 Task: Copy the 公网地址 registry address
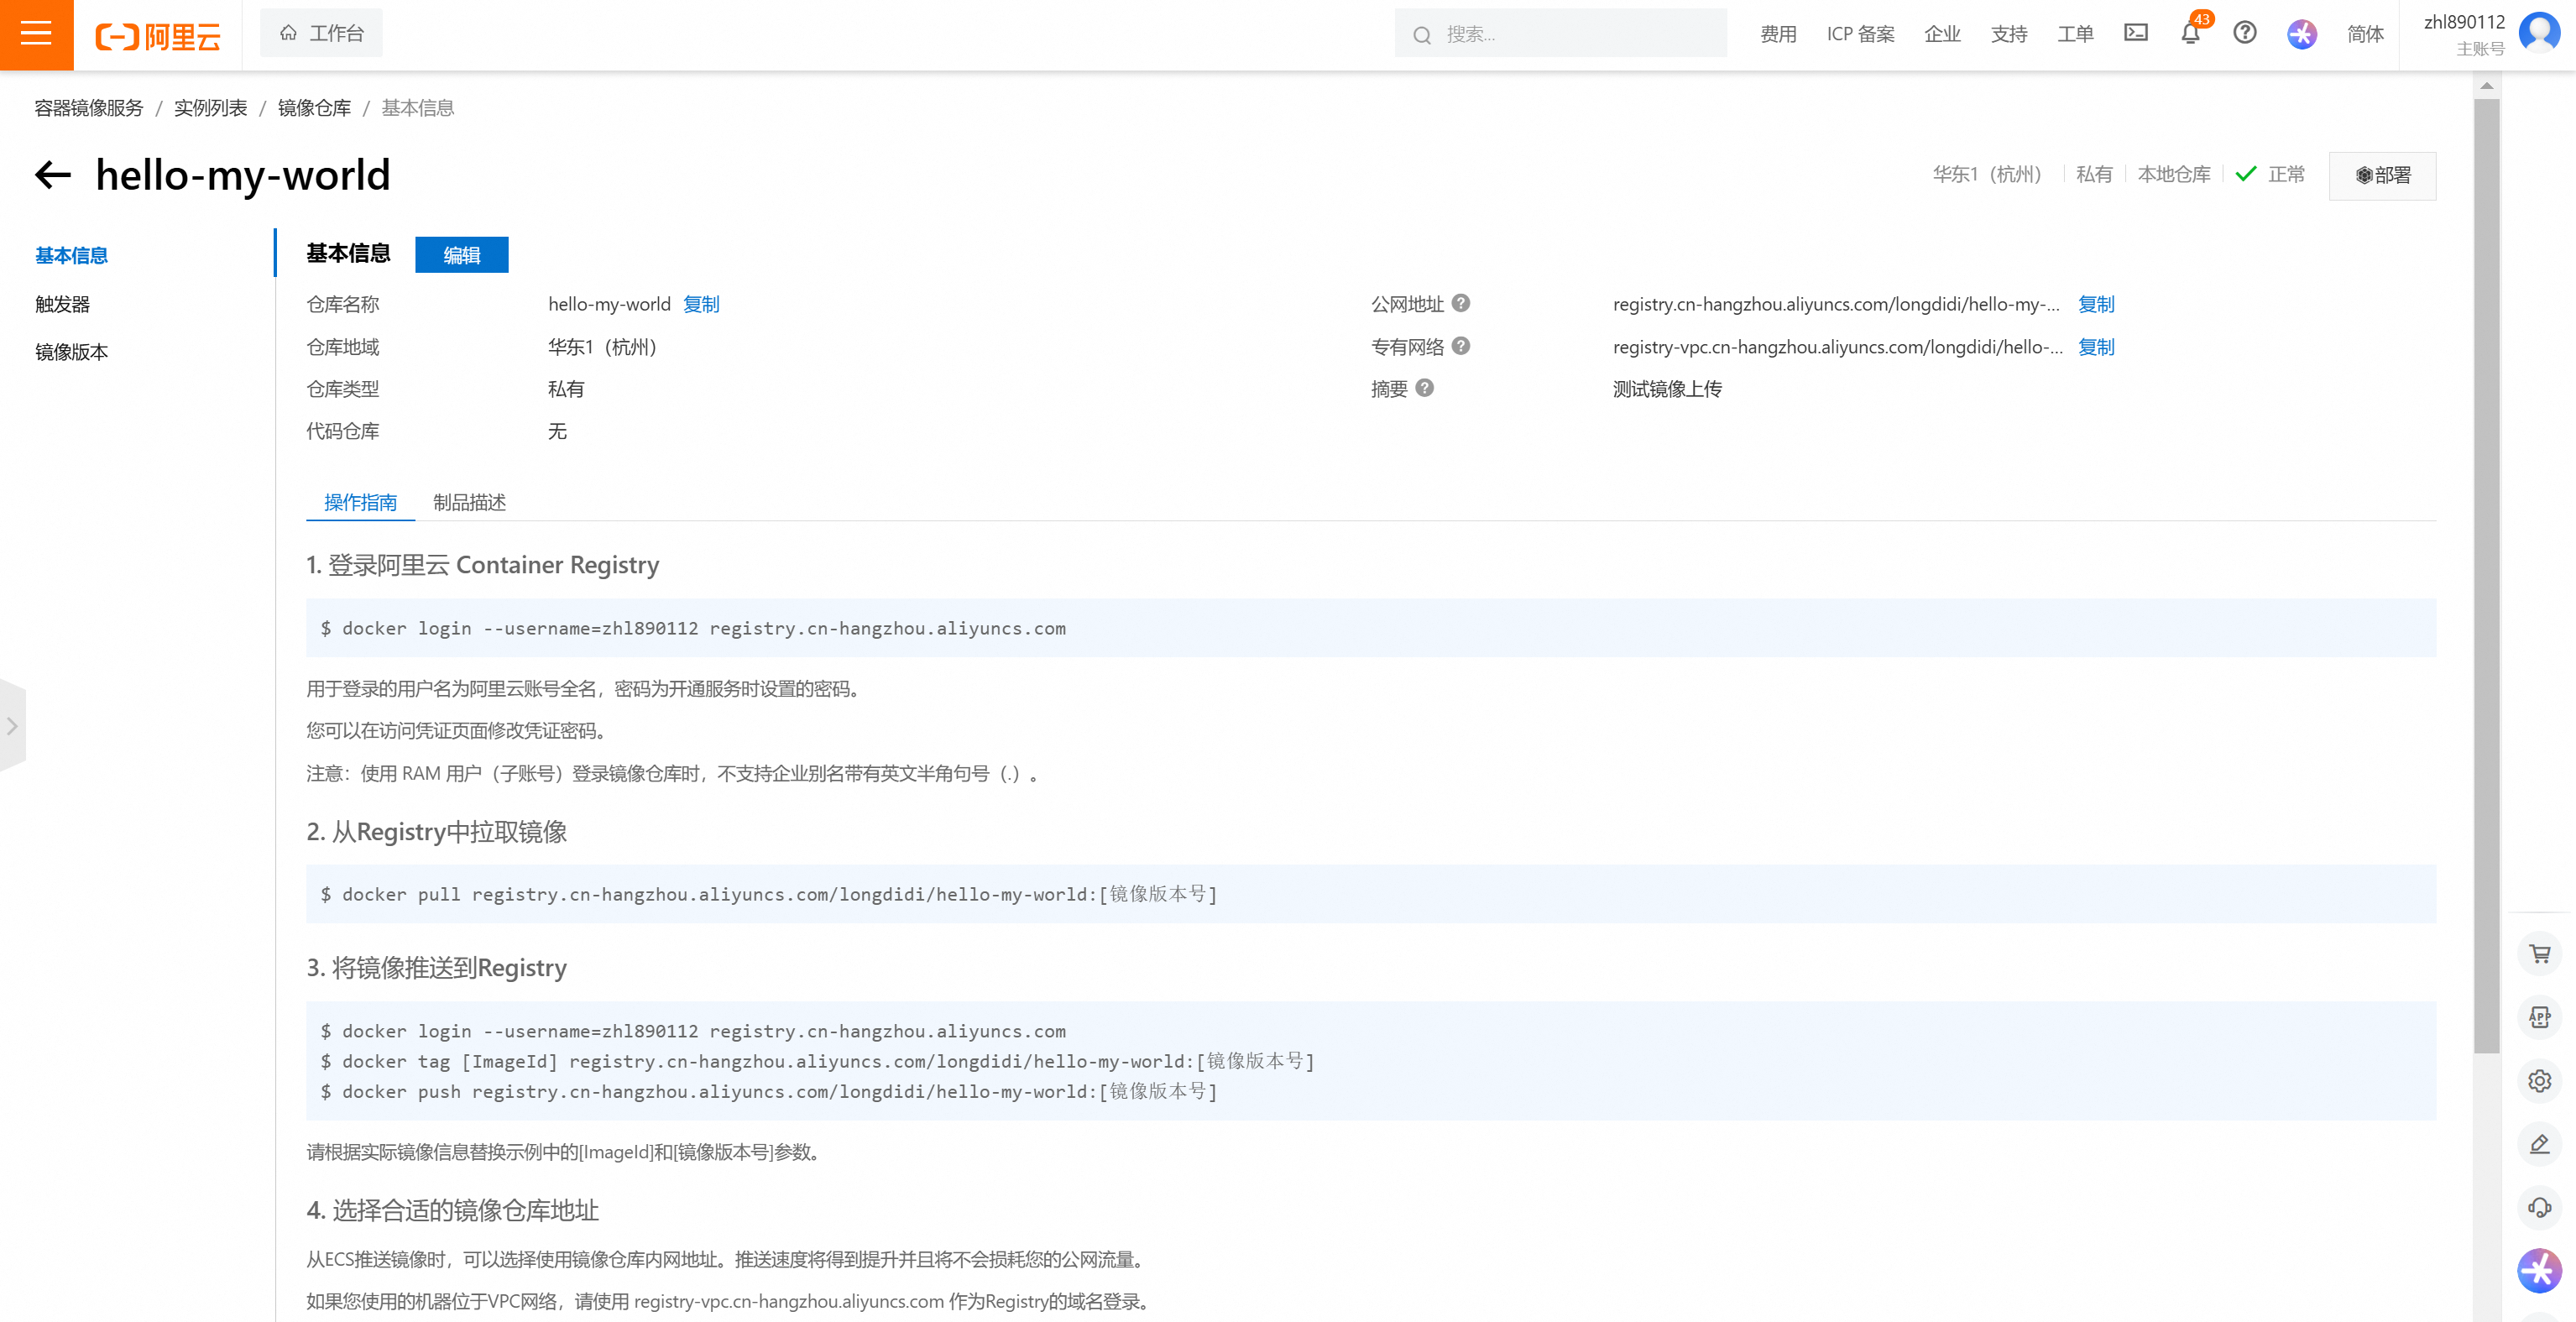pos(2095,304)
